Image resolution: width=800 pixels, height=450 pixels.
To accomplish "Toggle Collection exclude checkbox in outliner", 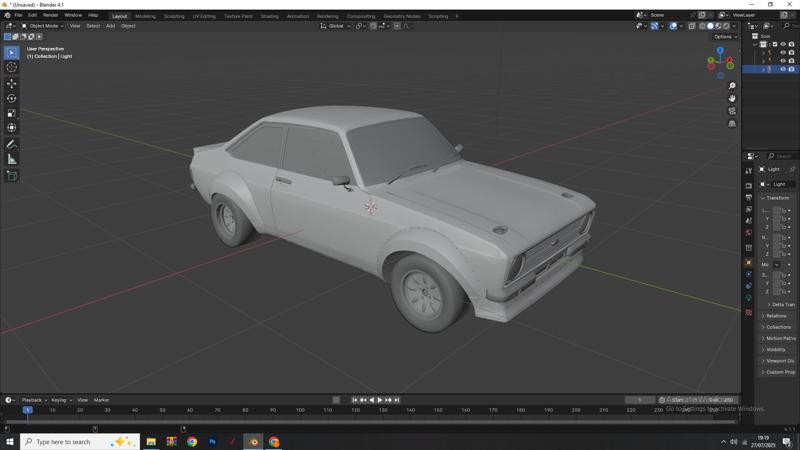I will pyautogui.click(x=774, y=44).
